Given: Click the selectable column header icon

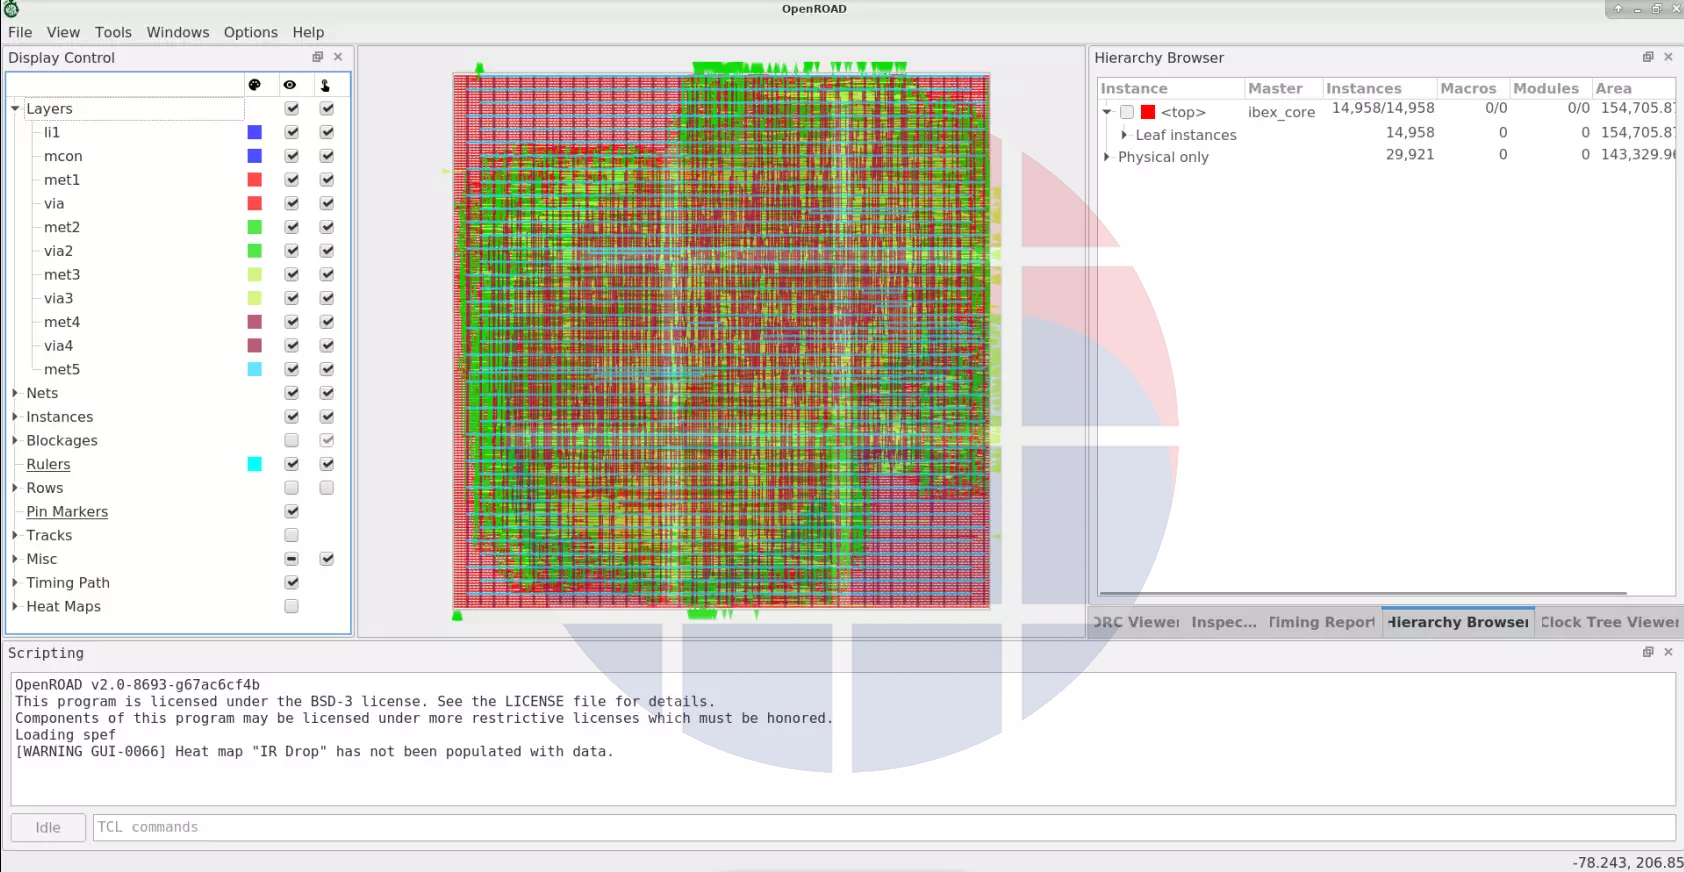Looking at the screenshot, I should click(x=325, y=85).
